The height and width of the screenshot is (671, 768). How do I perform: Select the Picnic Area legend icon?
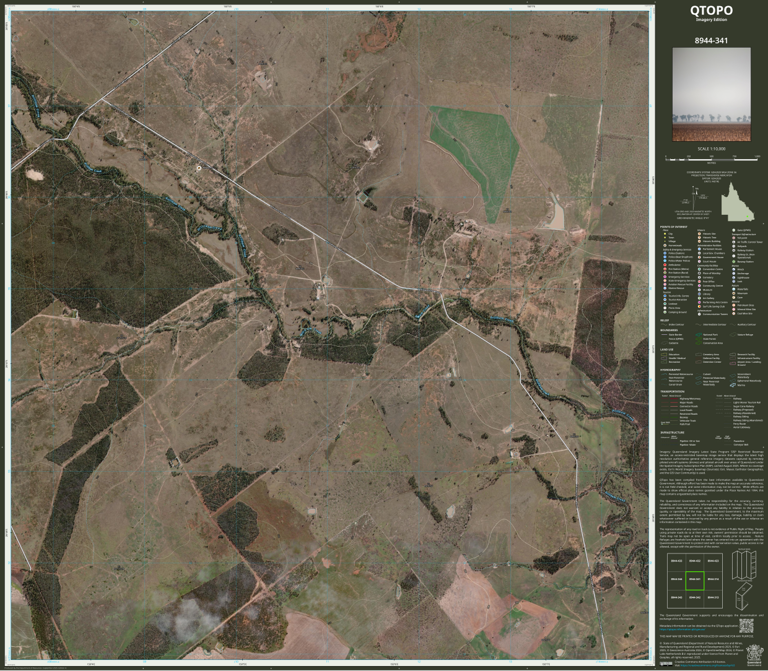coord(665,308)
